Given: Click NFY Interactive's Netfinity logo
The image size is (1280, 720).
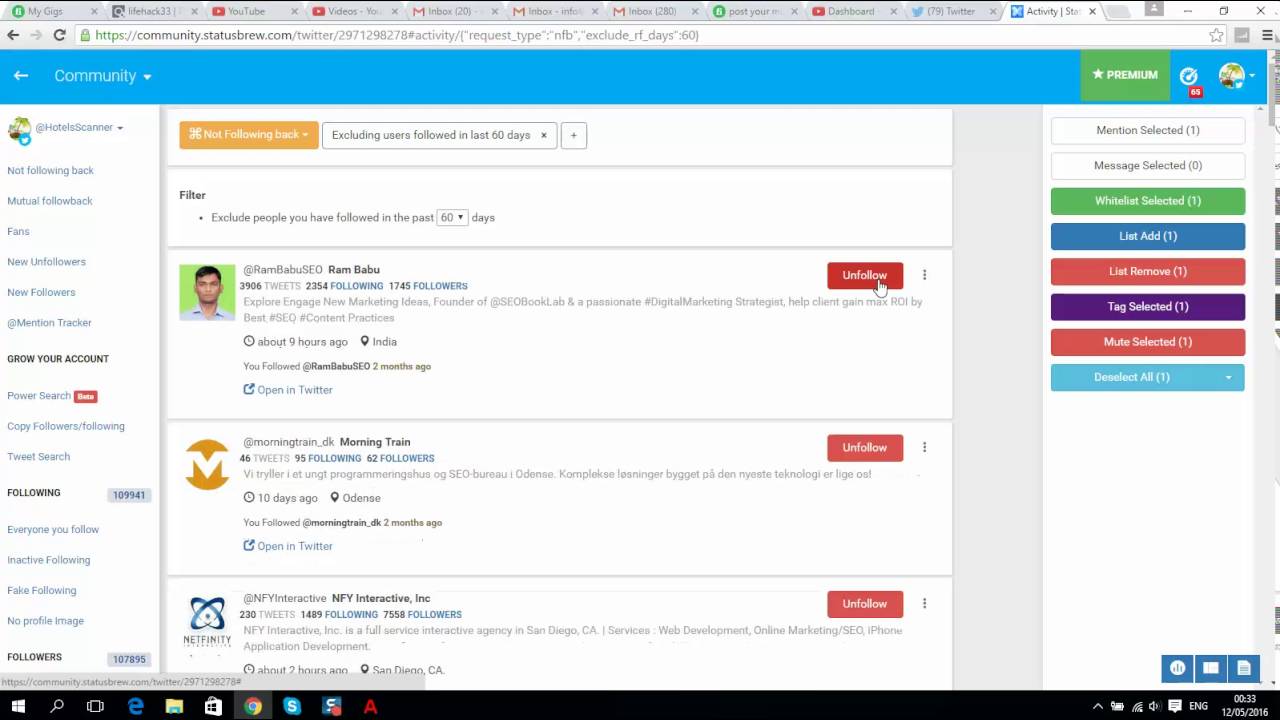Looking at the screenshot, I should (x=207, y=621).
